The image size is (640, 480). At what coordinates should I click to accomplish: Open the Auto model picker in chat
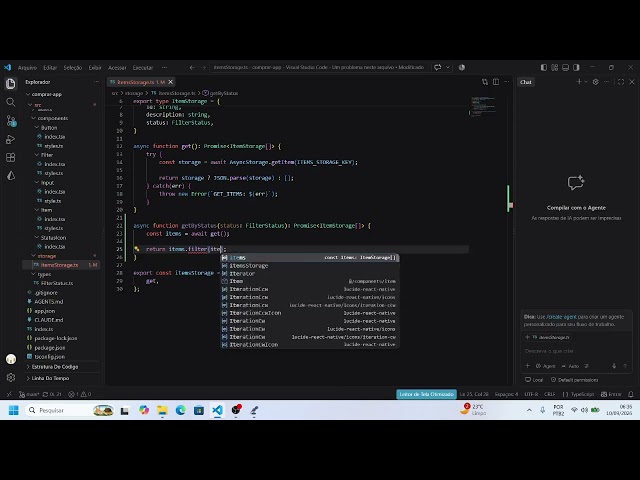click(x=571, y=366)
